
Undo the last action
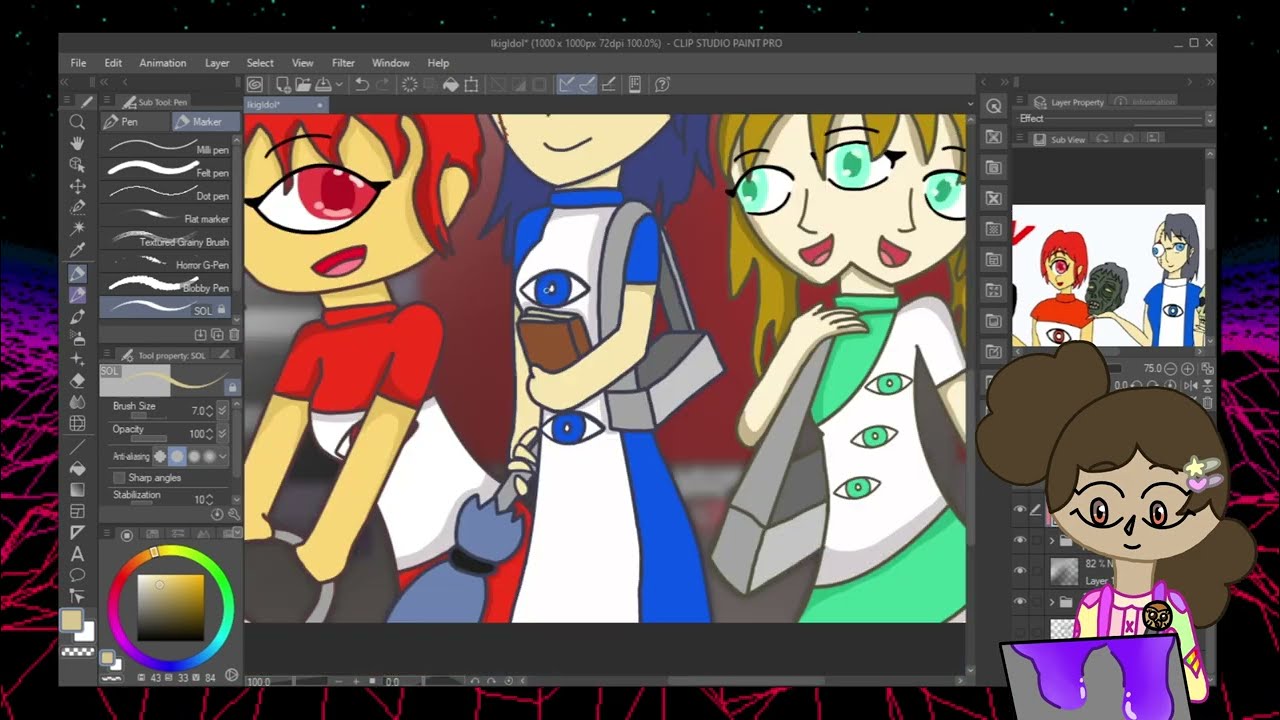click(x=362, y=85)
